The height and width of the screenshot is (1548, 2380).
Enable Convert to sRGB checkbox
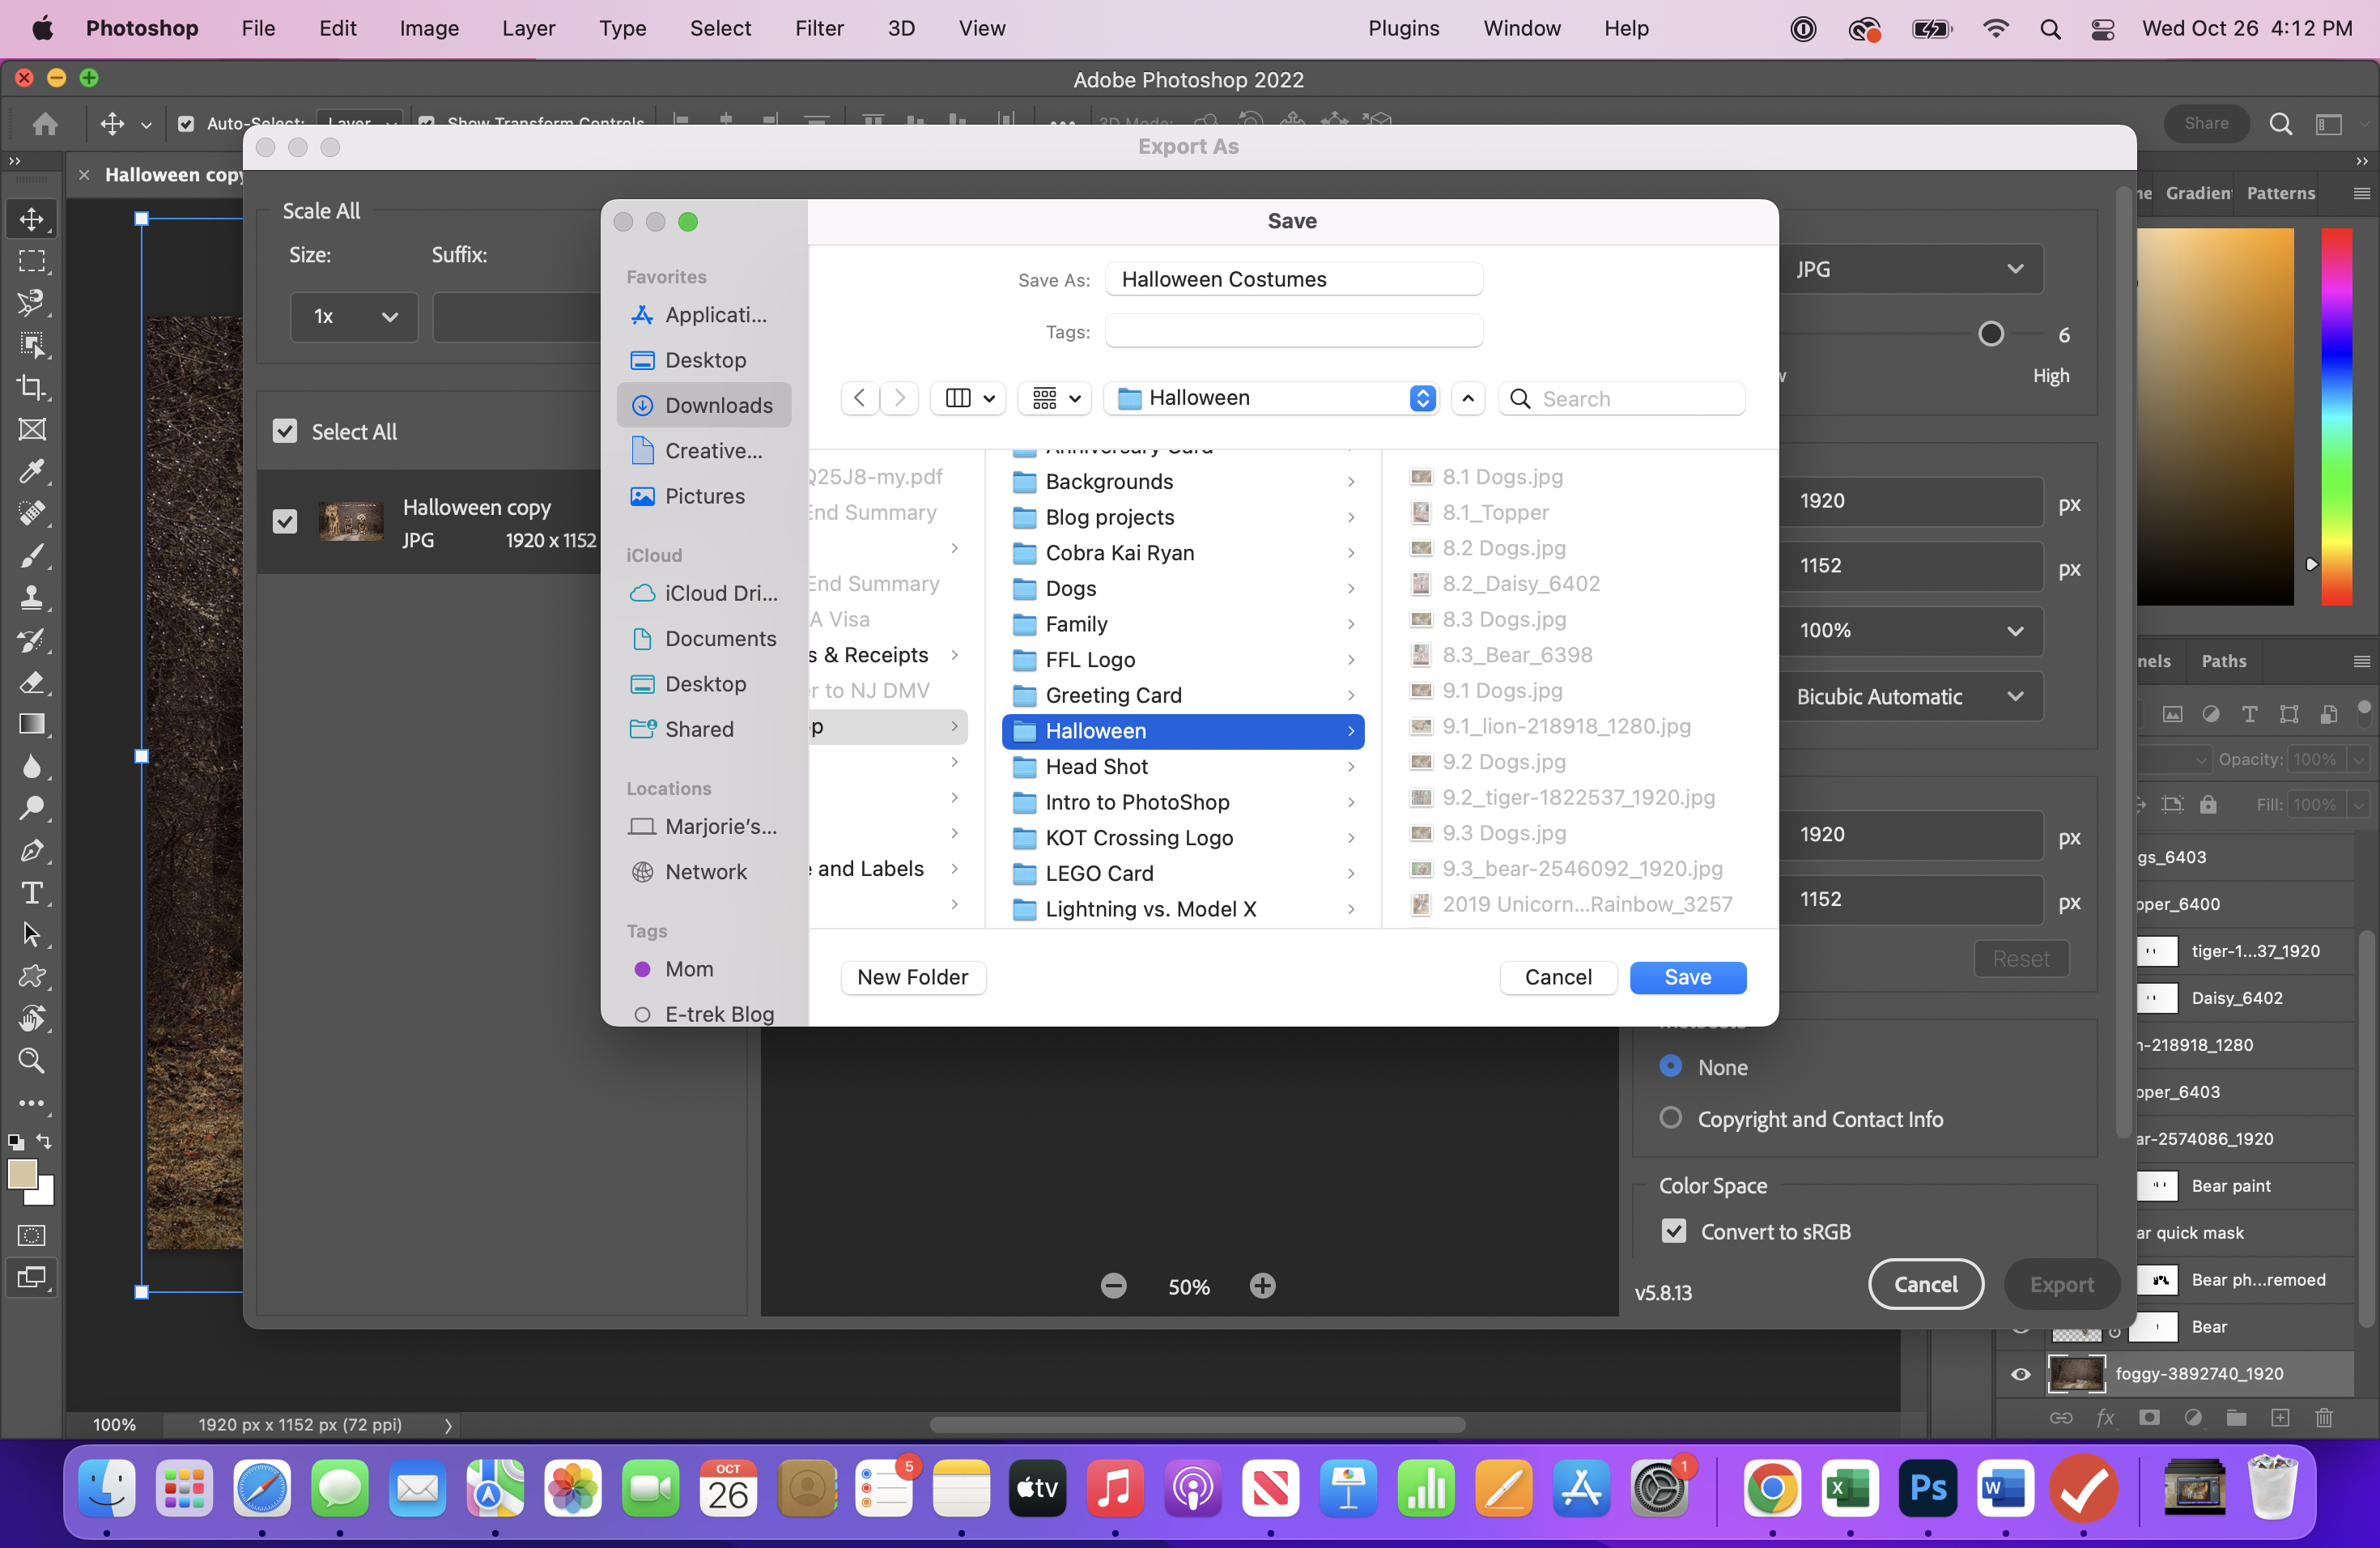point(1674,1231)
